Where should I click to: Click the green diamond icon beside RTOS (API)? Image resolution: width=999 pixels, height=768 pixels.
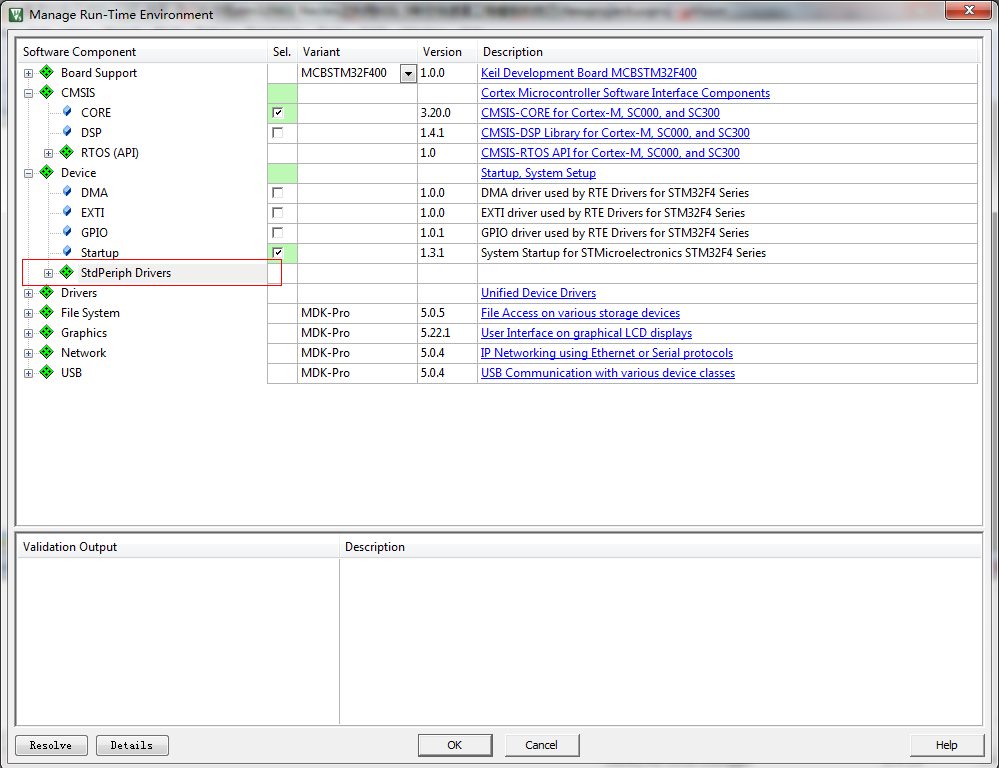point(67,153)
